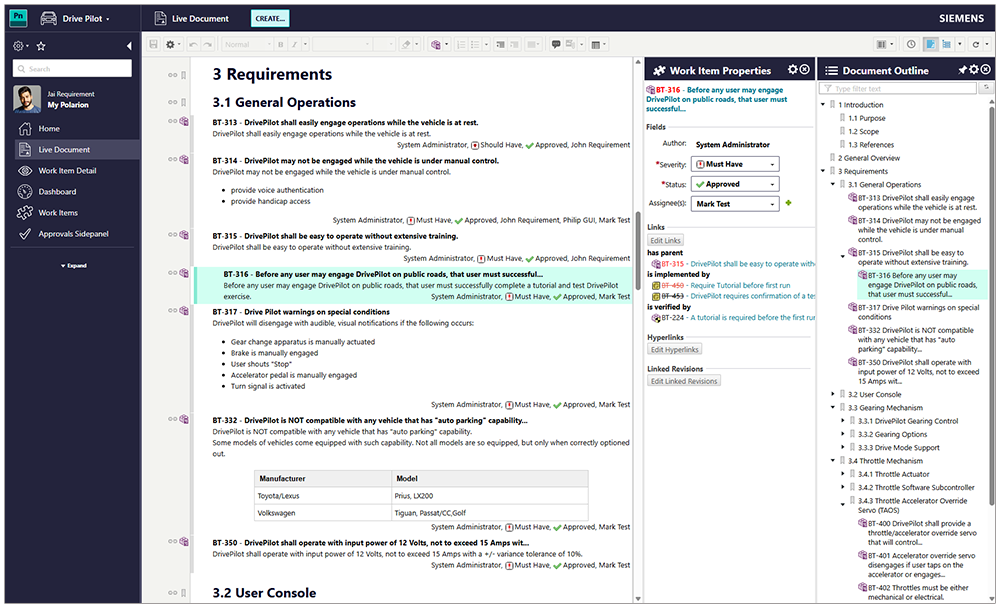Click BT-313 work item icon in document margin
The image size is (1000, 608).
click(x=184, y=121)
